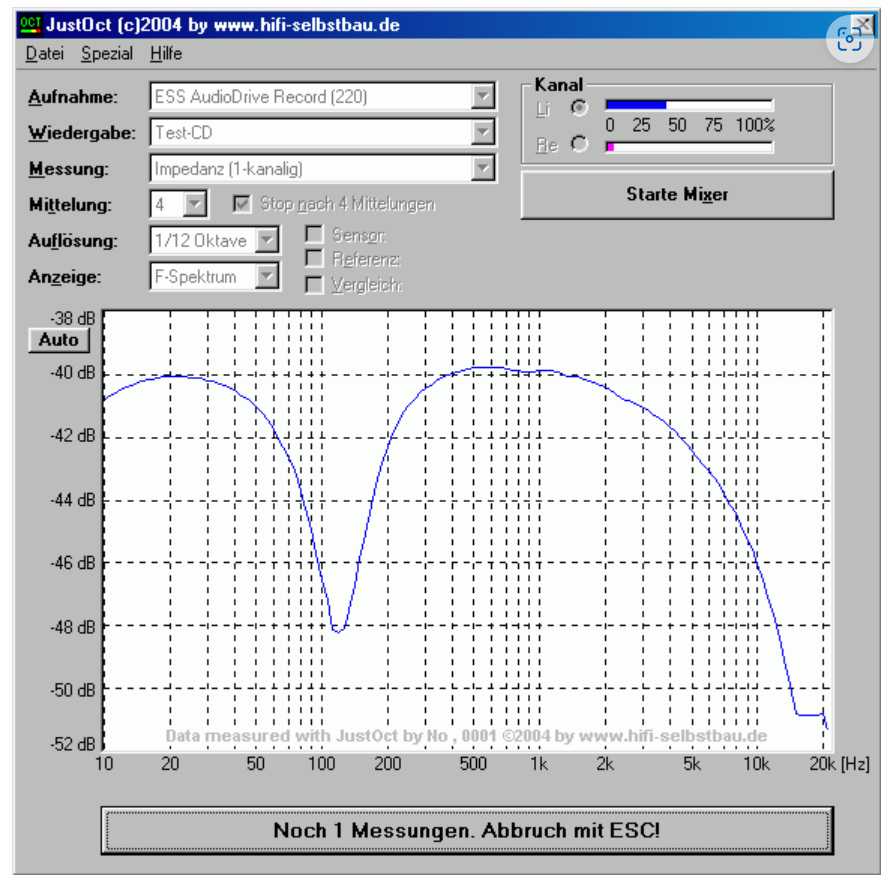Click the screenshot capture overlay icon
894x881 pixels.
[x=849, y=38]
